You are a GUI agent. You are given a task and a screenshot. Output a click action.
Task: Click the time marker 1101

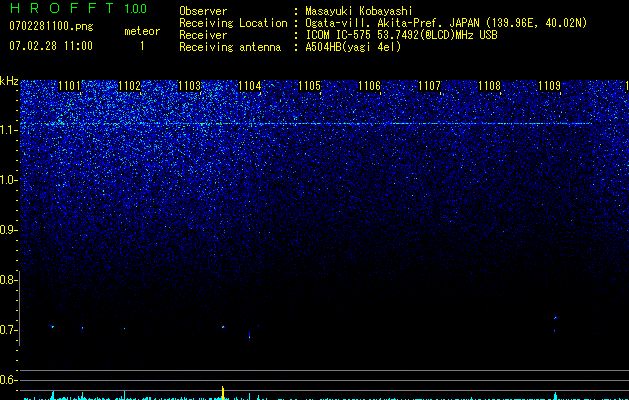coord(69,86)
